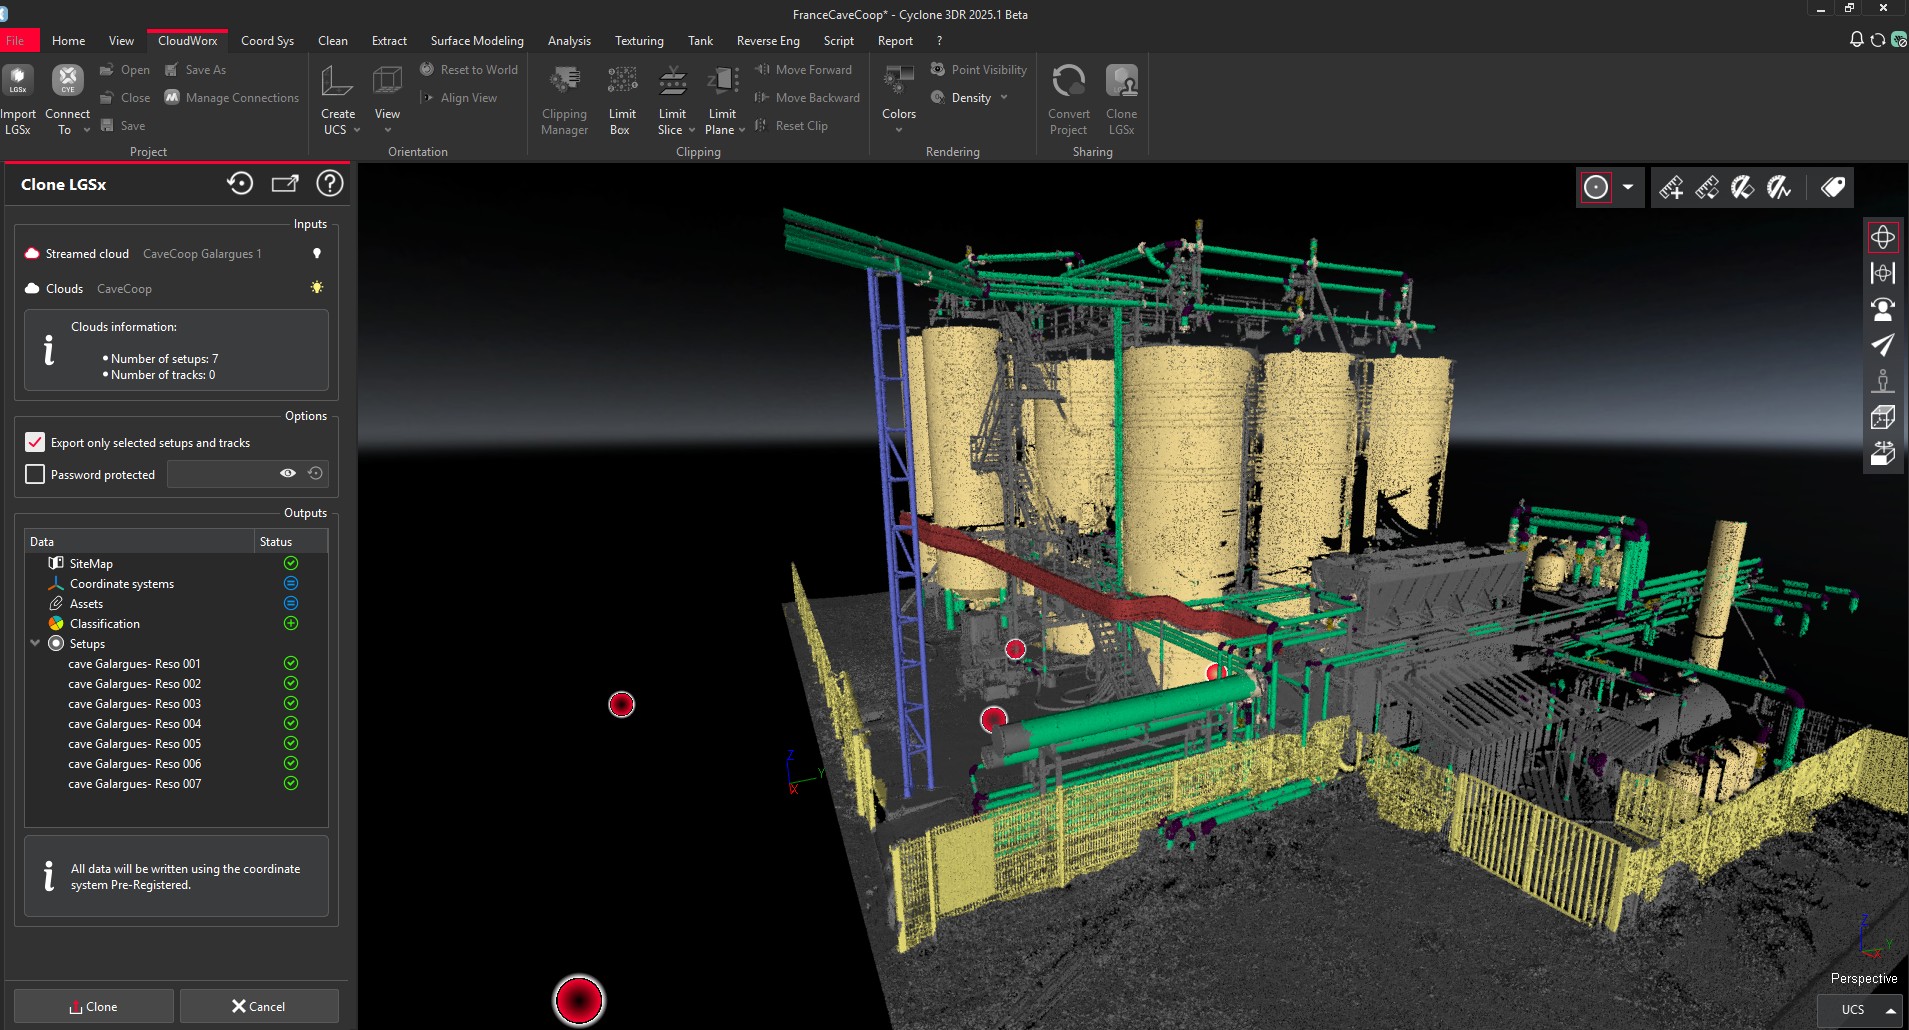Enable the Password protected option
The height and width of the screenshot is (1030, 1909).
tap(35, 474)
